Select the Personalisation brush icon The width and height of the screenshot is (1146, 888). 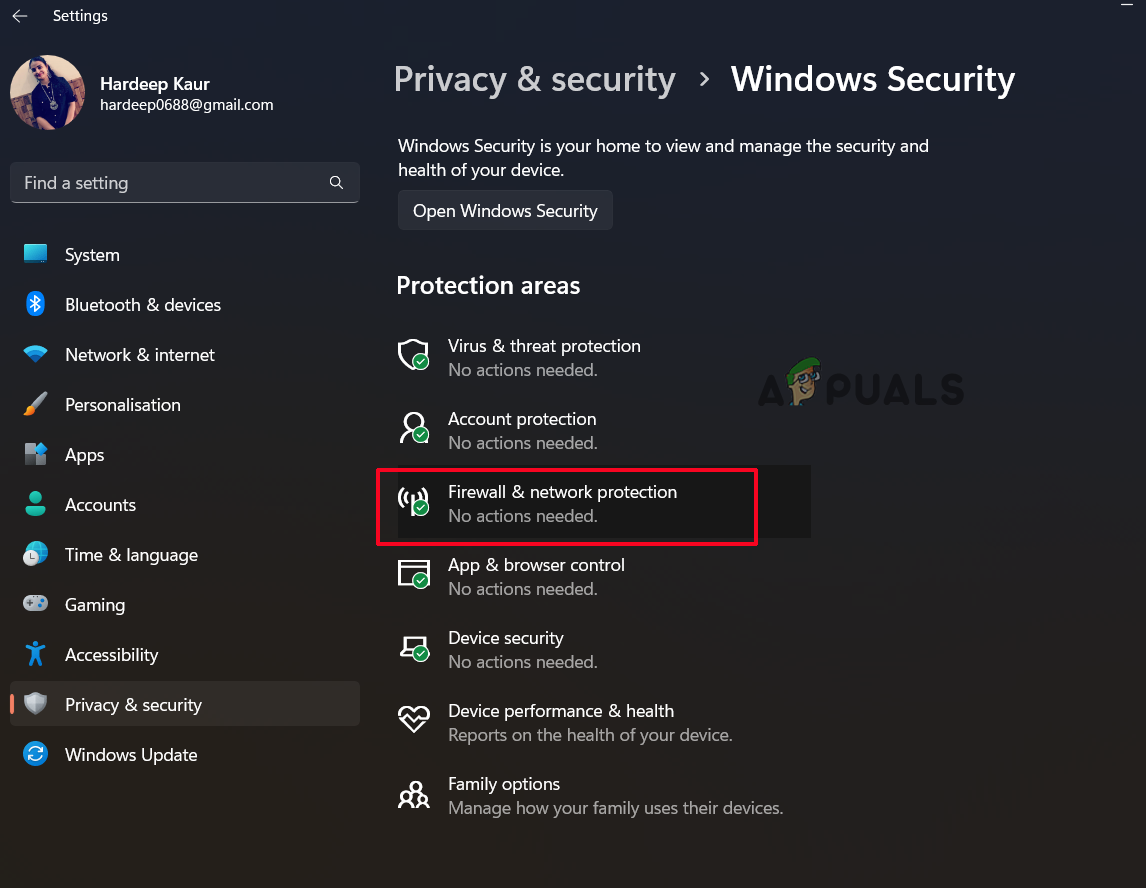[35, 404]
